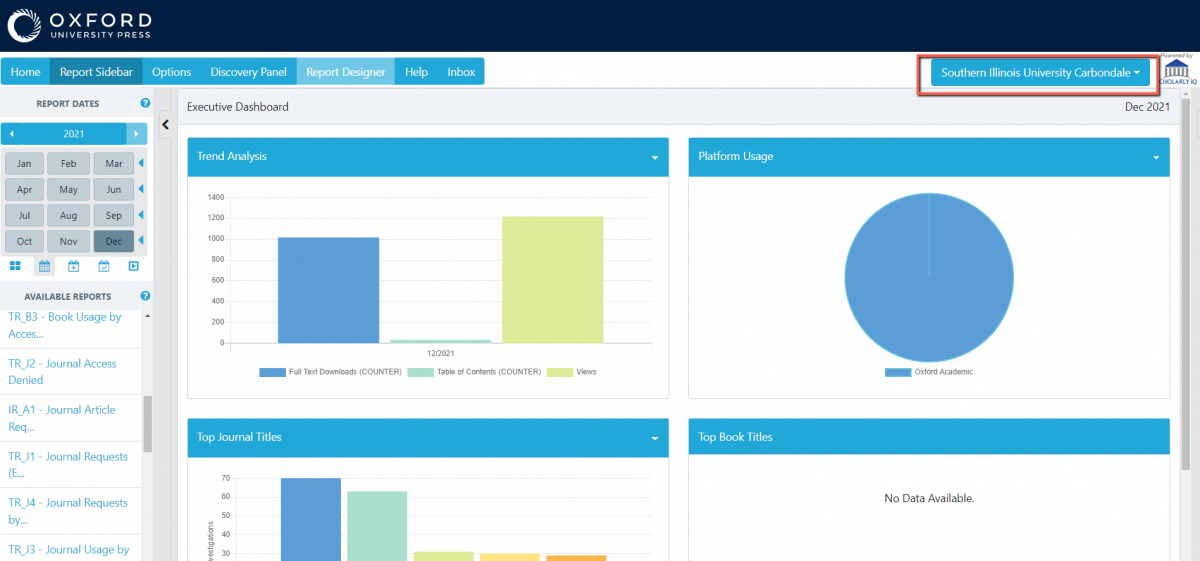
Task: Select Aug month
Action: (x=69, y=215)
